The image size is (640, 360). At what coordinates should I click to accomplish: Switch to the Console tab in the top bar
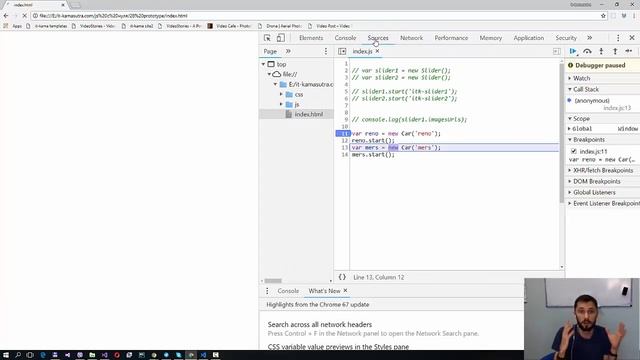(x=345, y=38)
